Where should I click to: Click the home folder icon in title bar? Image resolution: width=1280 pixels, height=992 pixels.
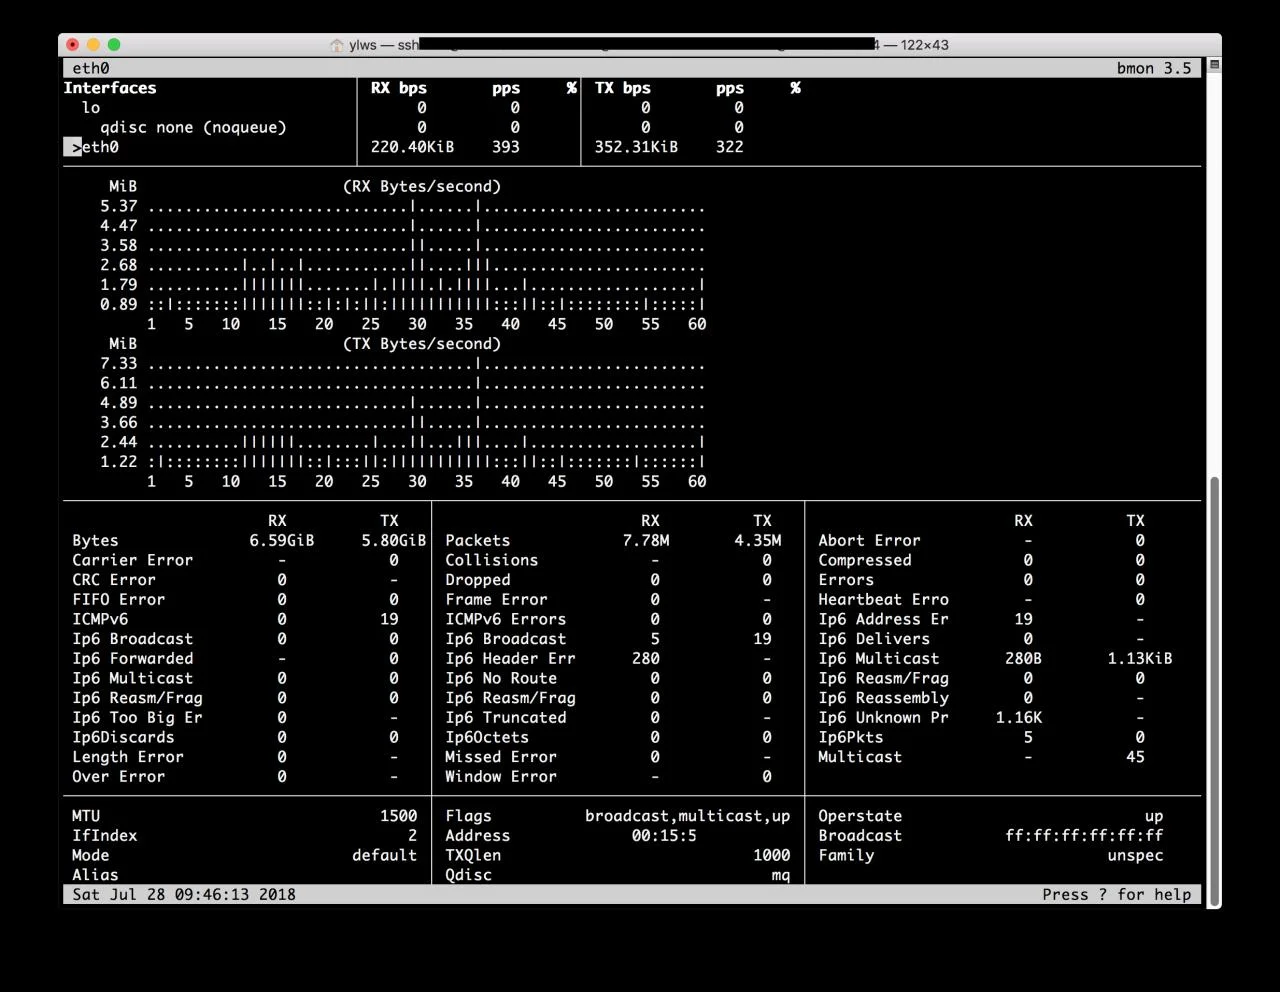click(x=337, y=45)
